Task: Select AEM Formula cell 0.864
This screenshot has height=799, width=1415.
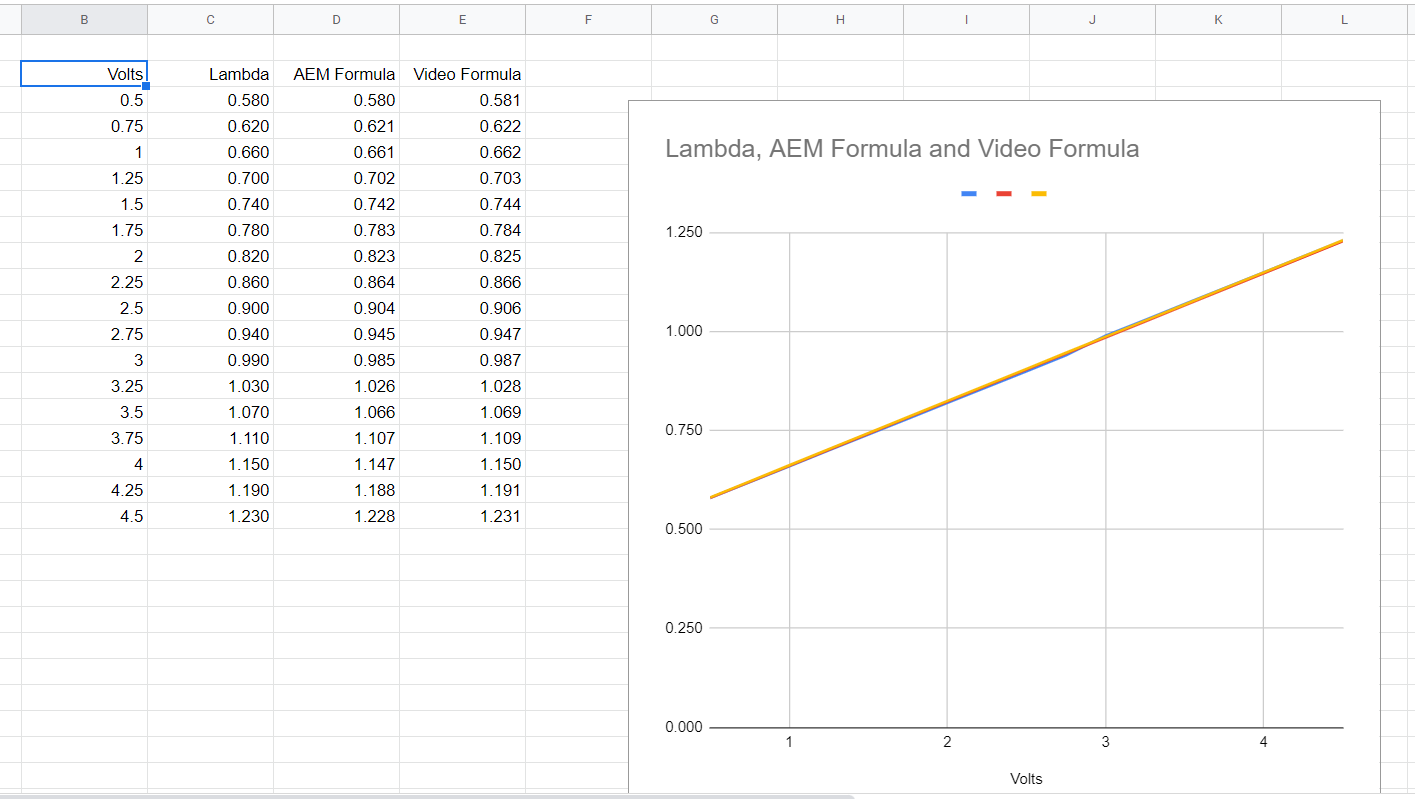Action: [x=336, y=282]
